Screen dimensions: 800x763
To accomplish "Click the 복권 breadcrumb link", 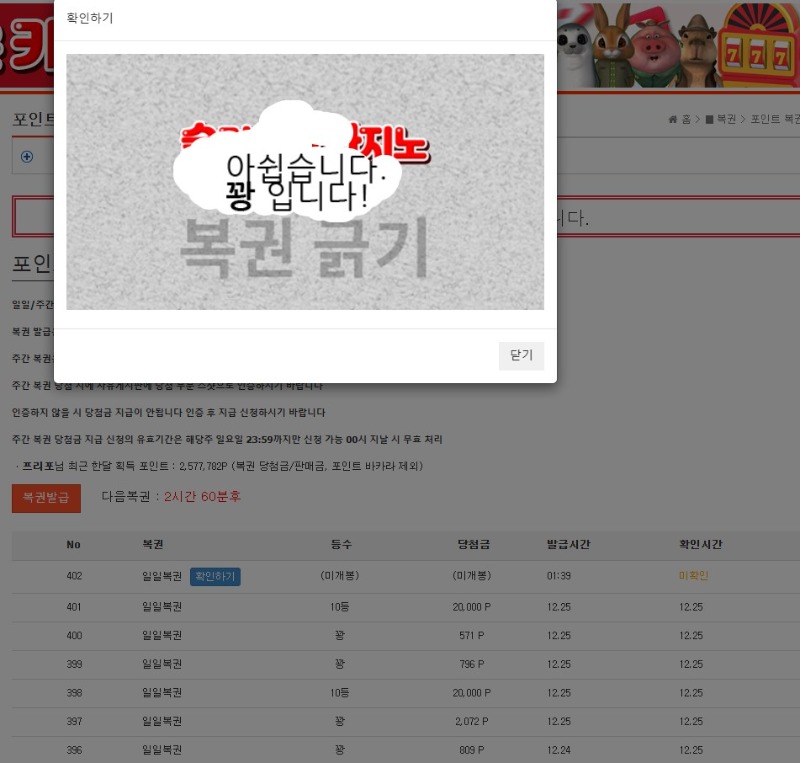I will coord(726,120).
